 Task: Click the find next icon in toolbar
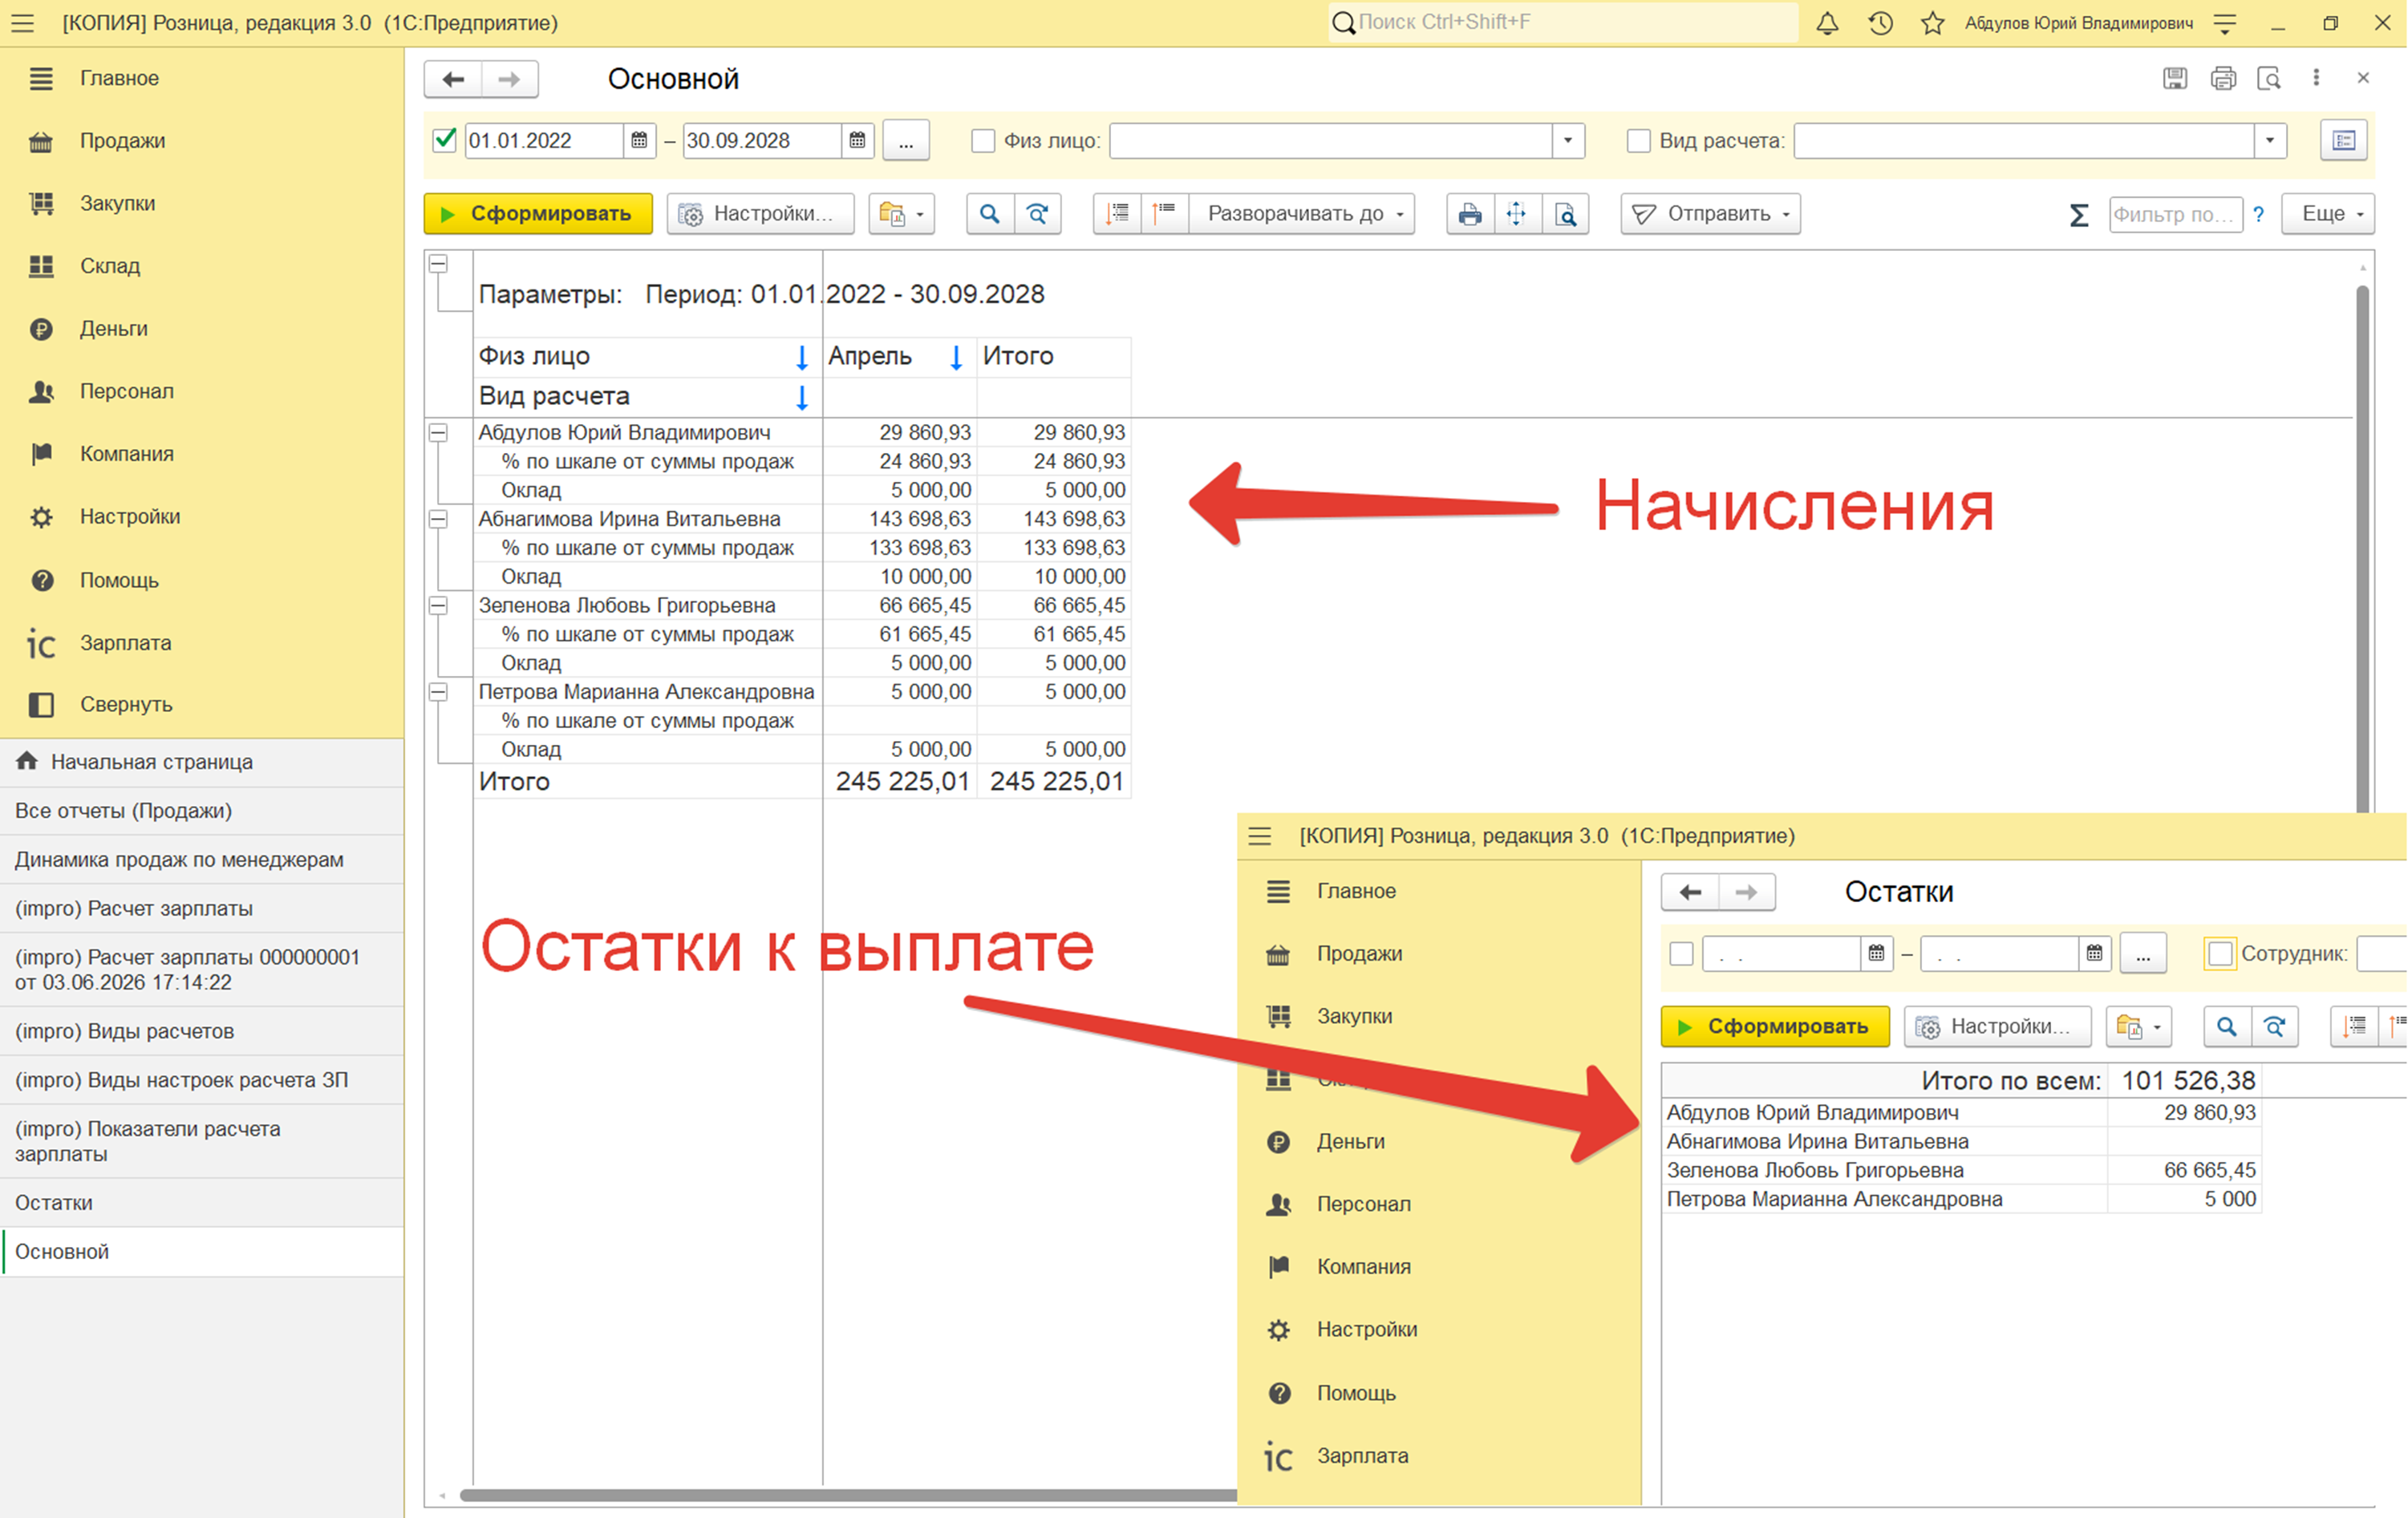[x=1038, y=213]
